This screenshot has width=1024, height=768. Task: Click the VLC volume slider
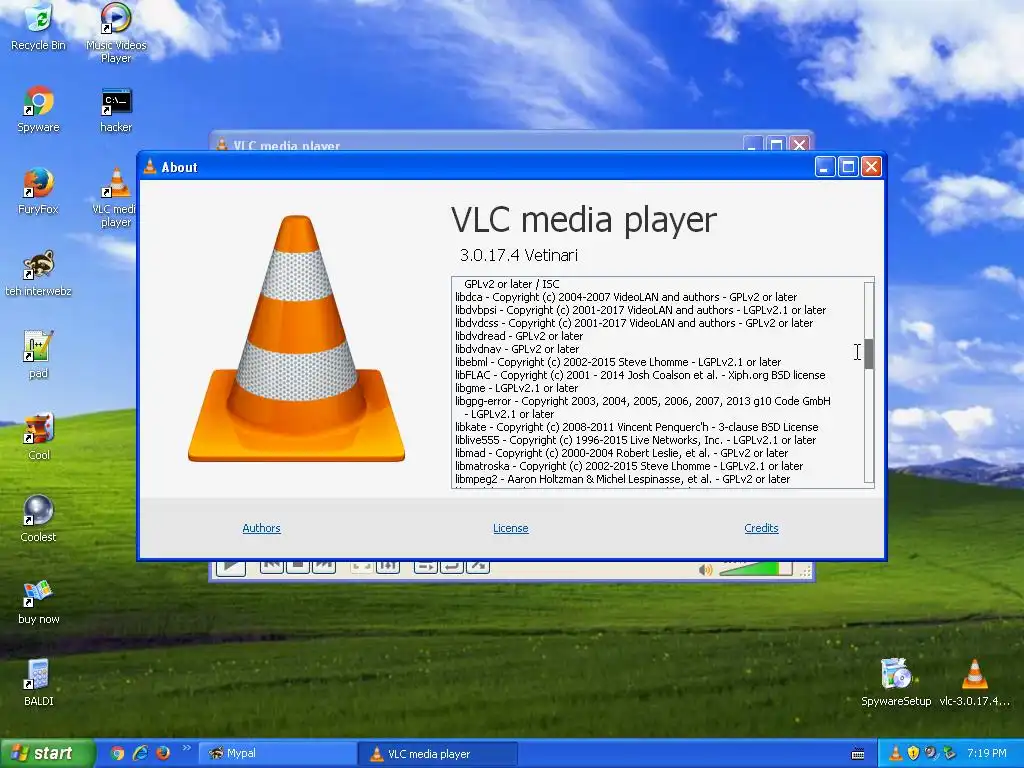[755, 569]
